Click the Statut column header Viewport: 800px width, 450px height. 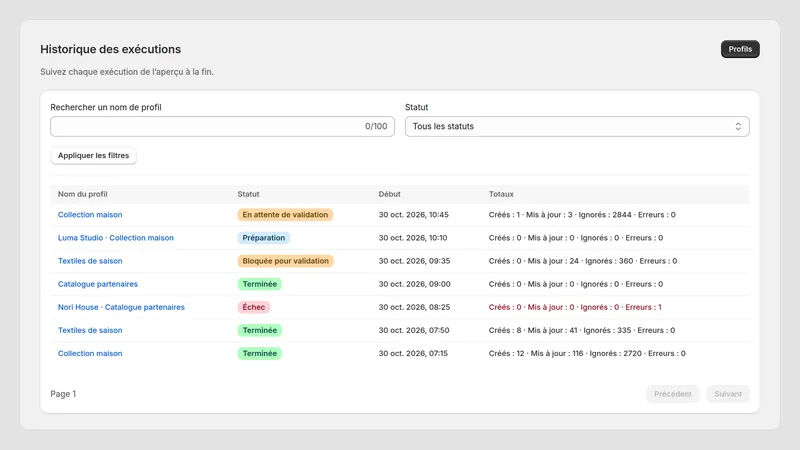(248, 194)
